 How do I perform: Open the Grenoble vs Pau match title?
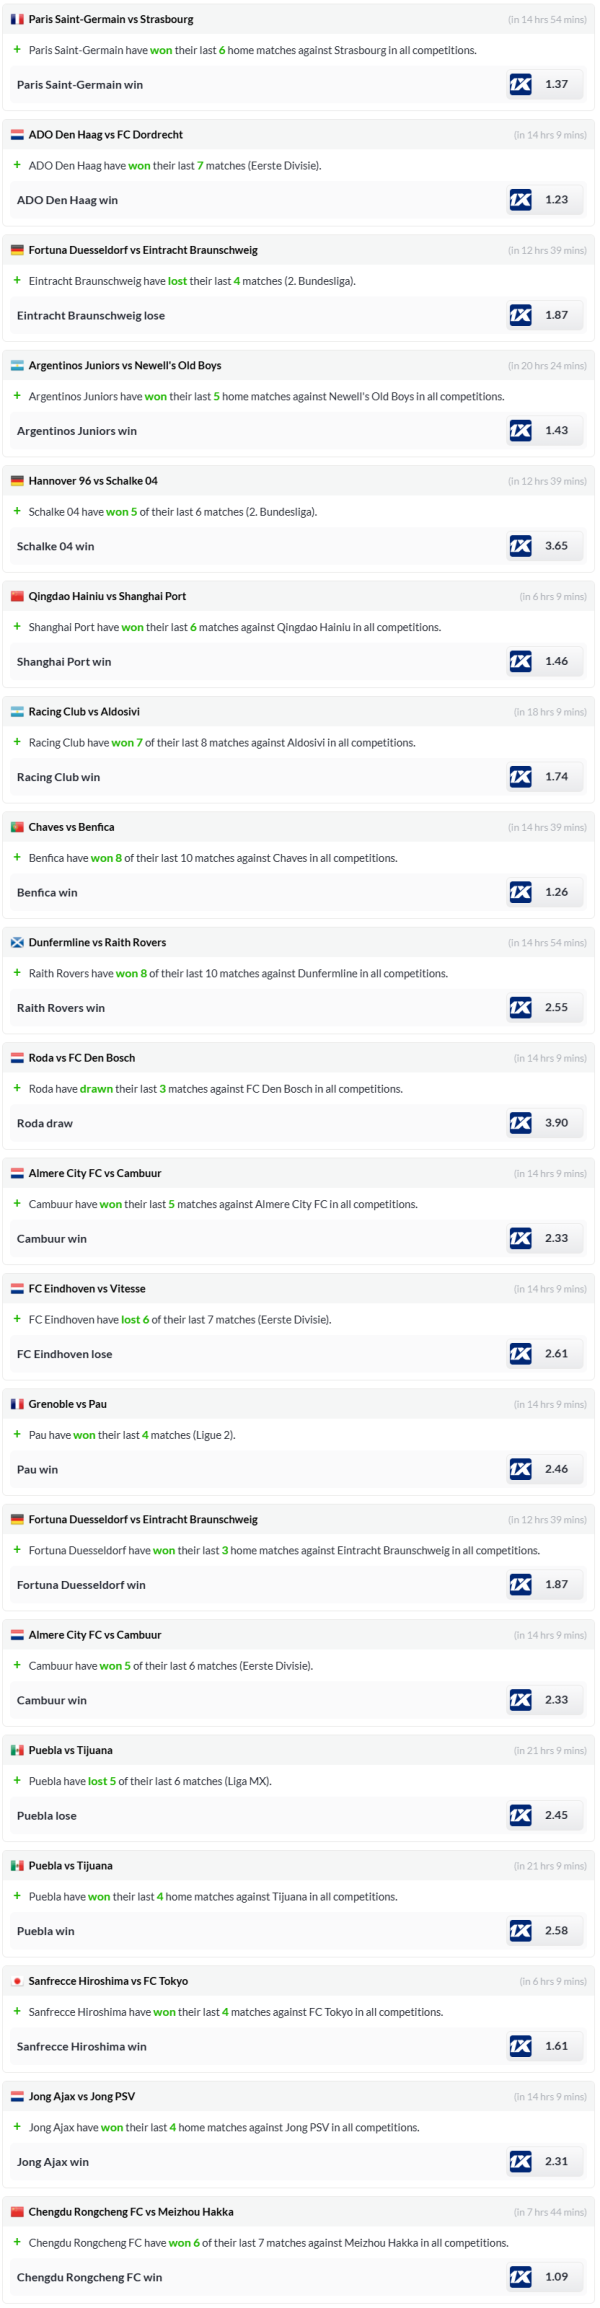coord(67,1404)
